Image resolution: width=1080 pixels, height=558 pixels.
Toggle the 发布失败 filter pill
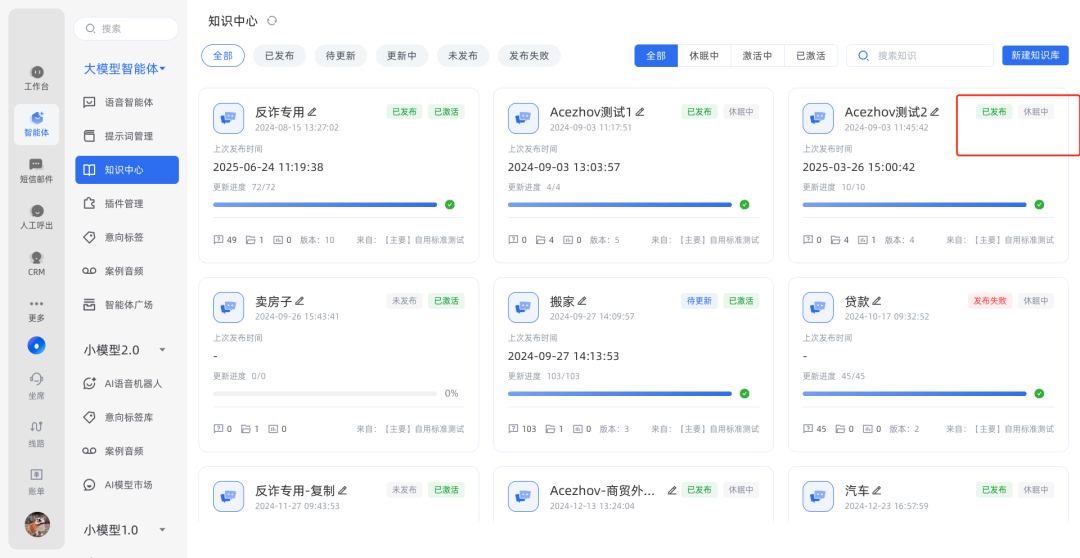pos(529,56)
